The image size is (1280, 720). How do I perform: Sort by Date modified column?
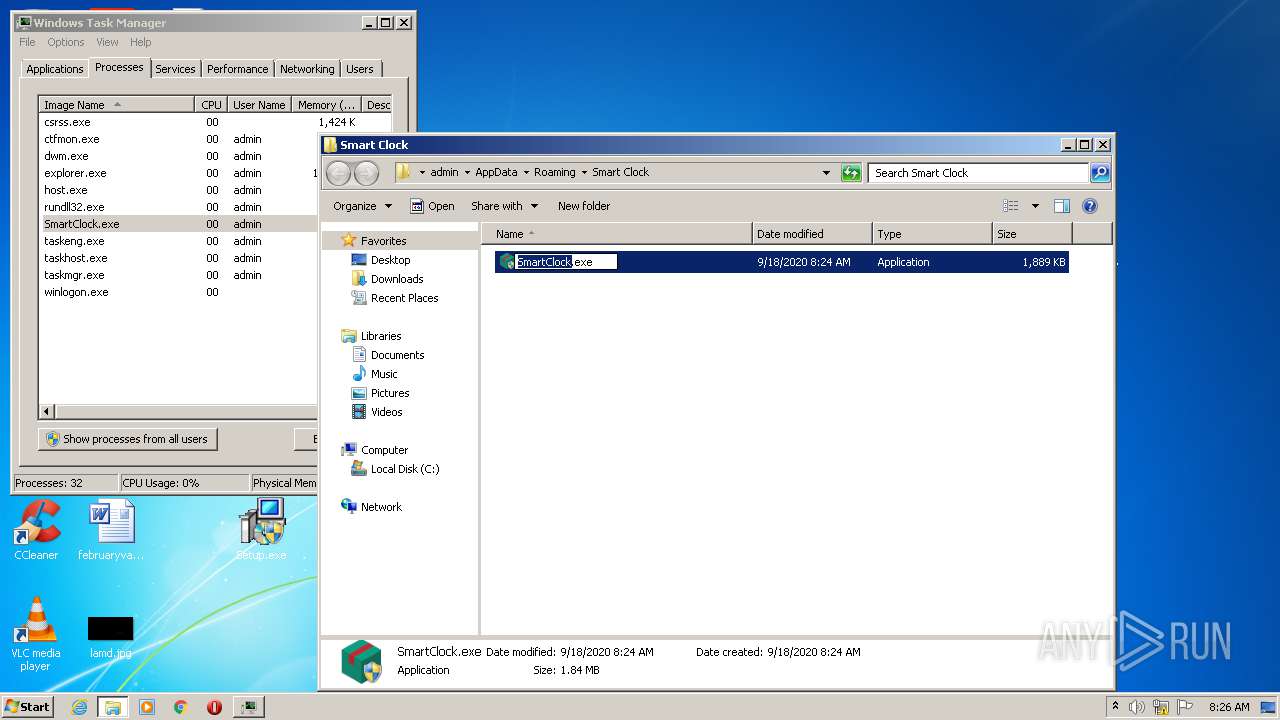[x=812, y=234]
